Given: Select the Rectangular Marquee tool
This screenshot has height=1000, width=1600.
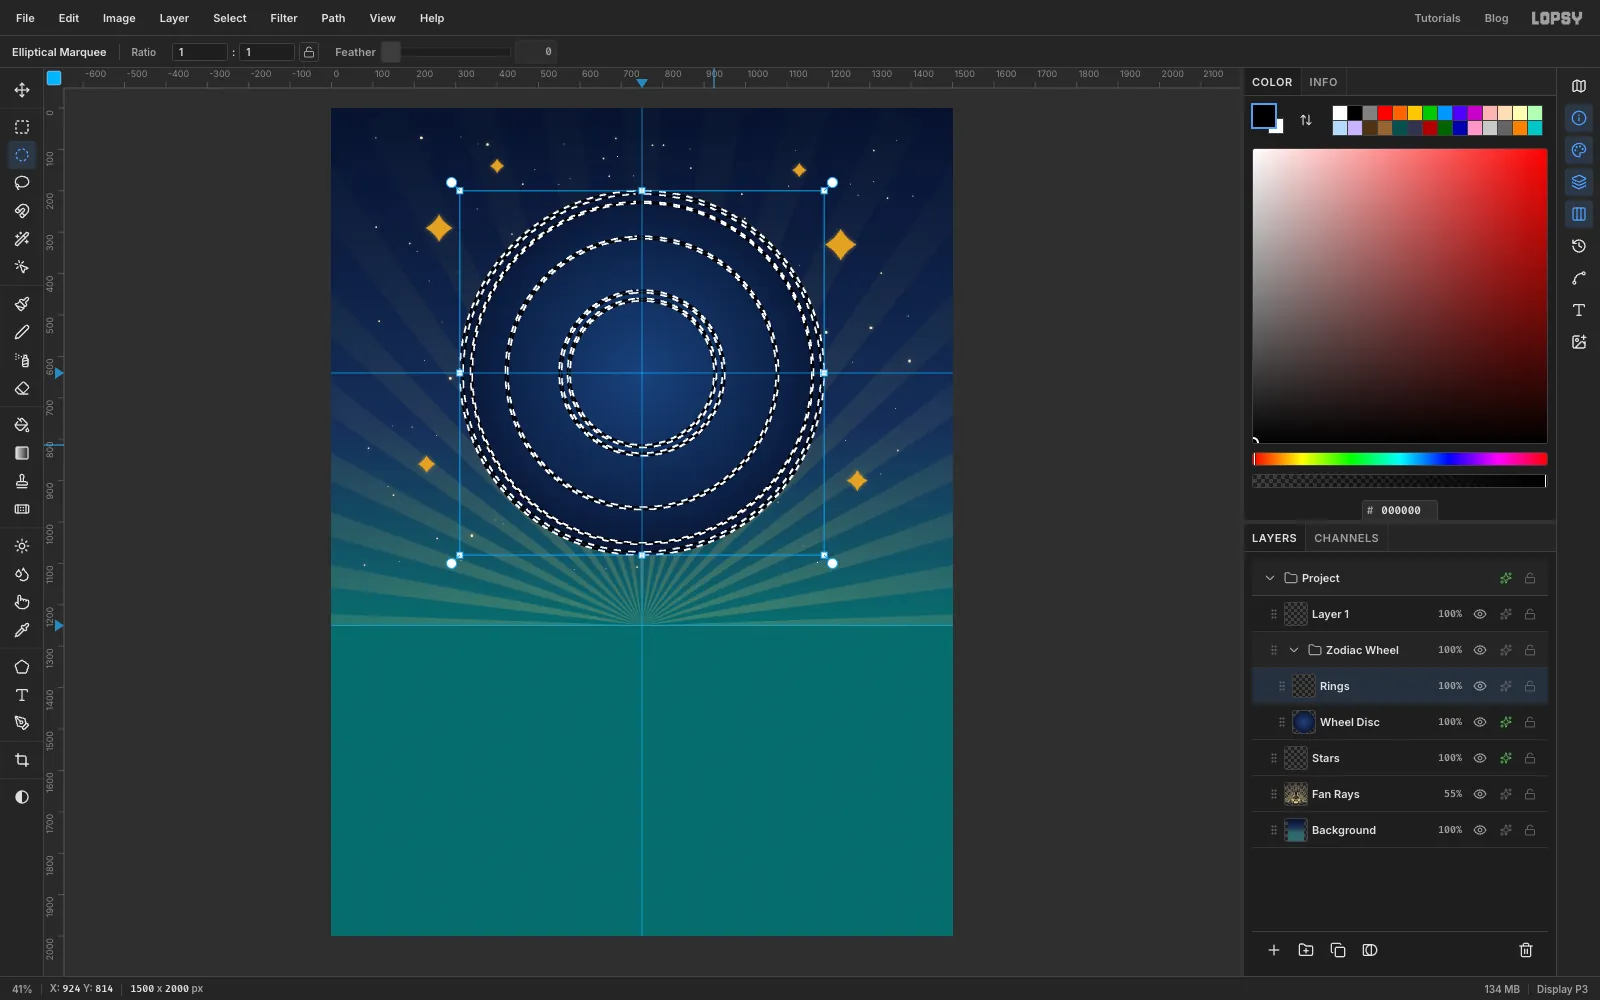Looking at the screenshot, I should [22, 127].
